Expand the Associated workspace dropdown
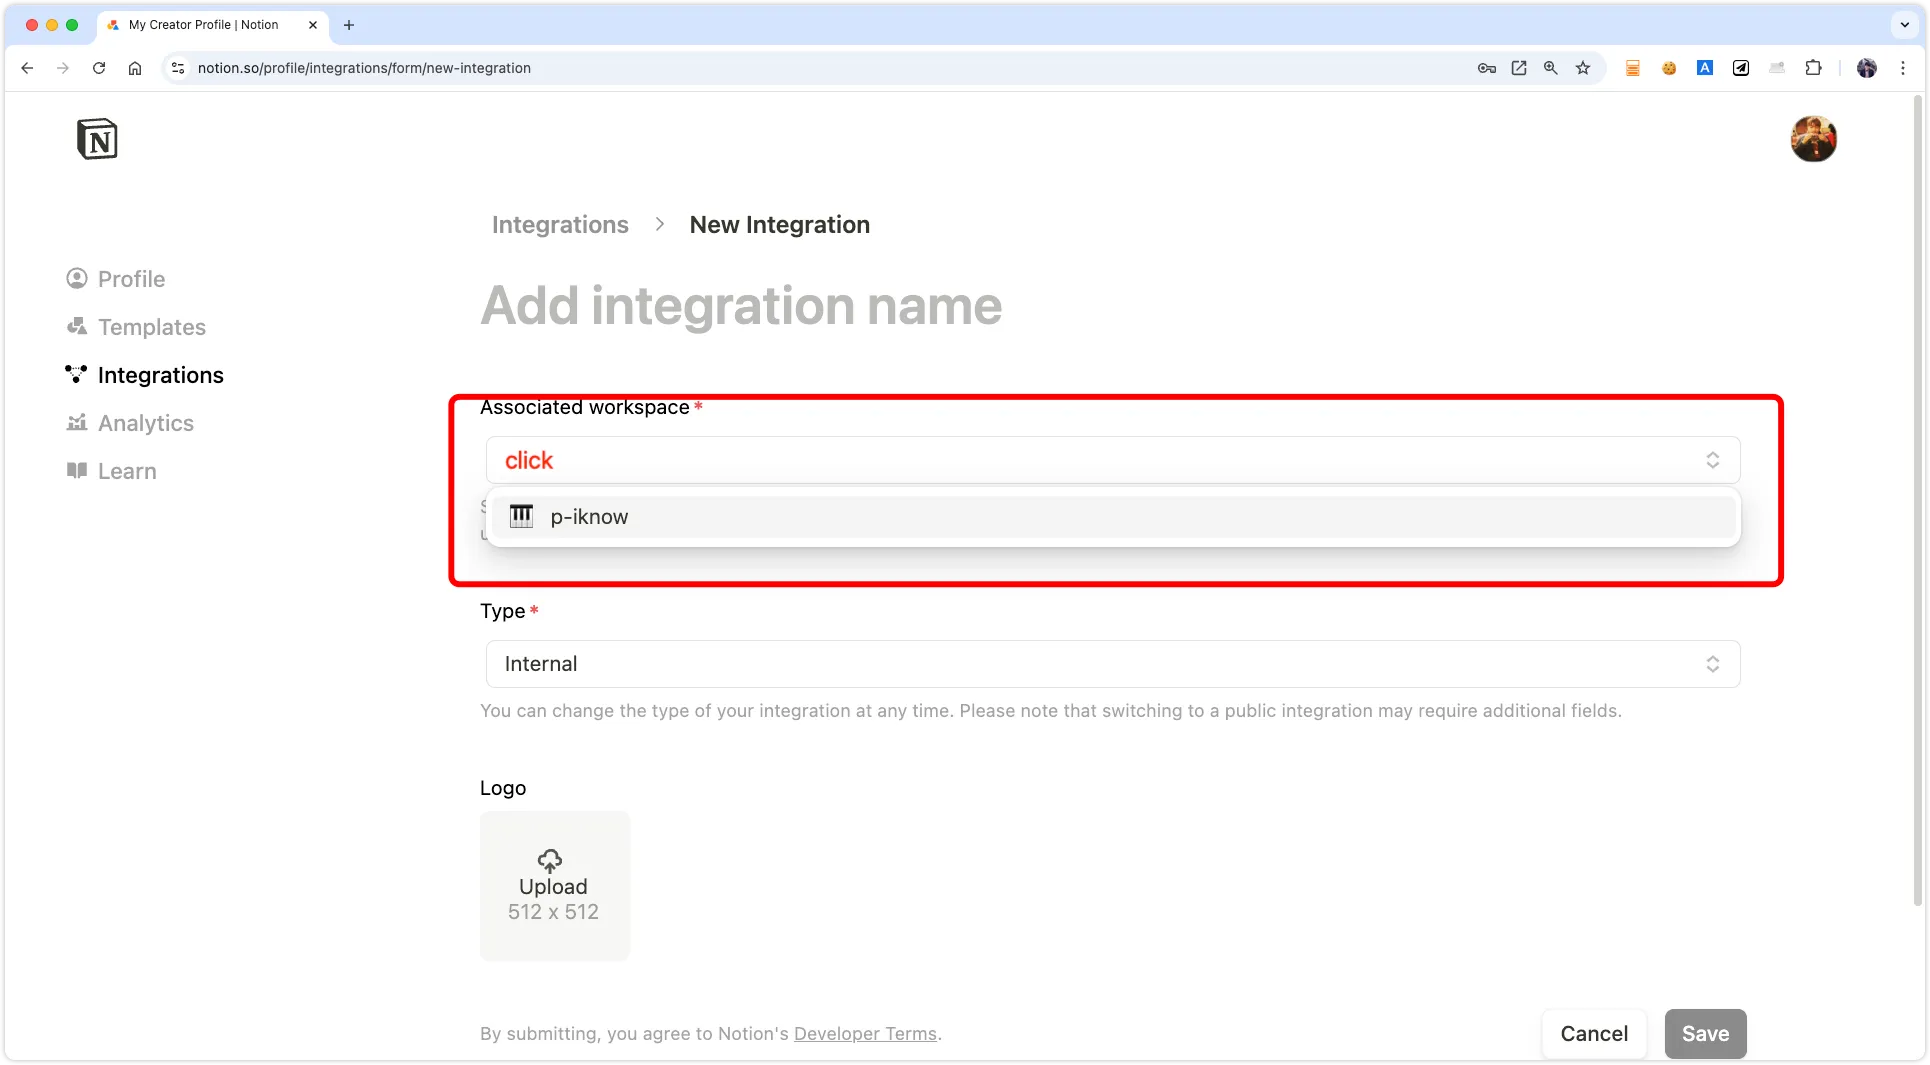Screen dimensions: 1930x1065 (1112, 460)
